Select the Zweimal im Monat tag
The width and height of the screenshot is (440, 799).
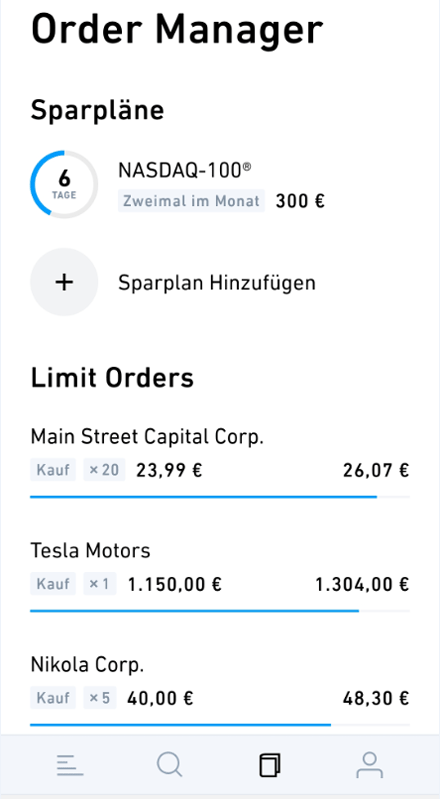191,201
